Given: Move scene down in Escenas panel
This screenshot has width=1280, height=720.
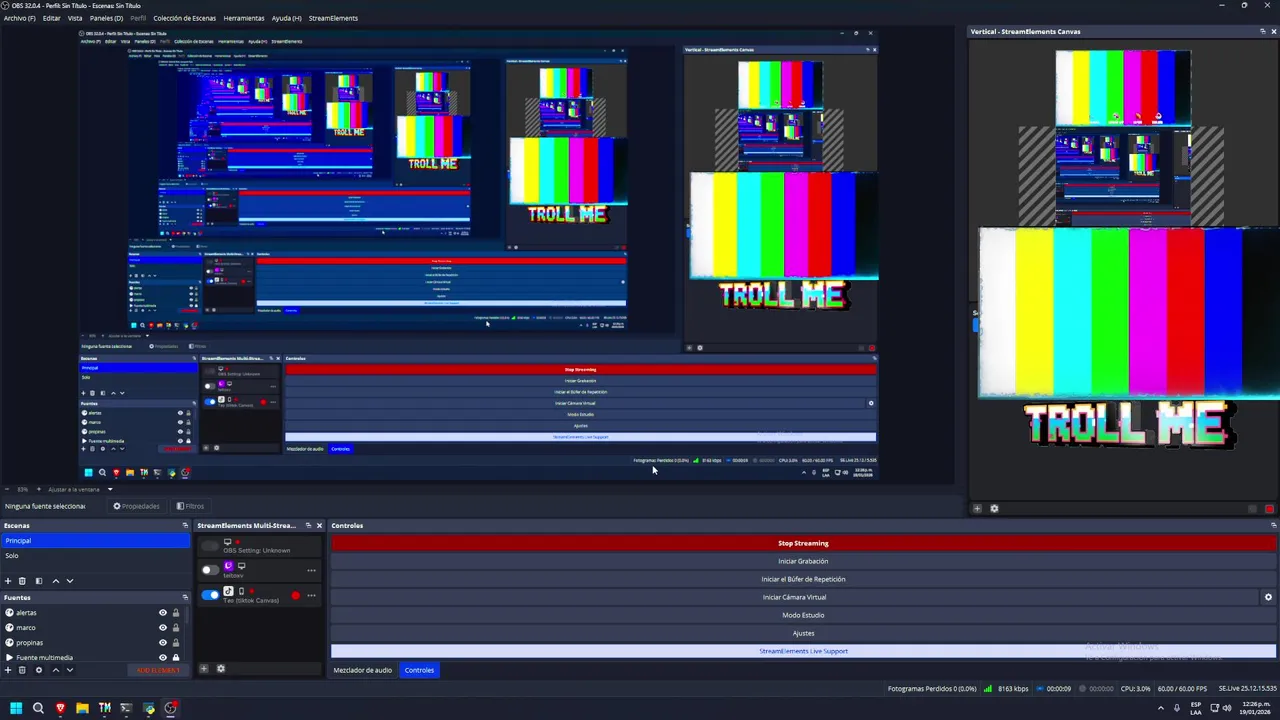Looking at the screenshot, I should tap(69, 581).
